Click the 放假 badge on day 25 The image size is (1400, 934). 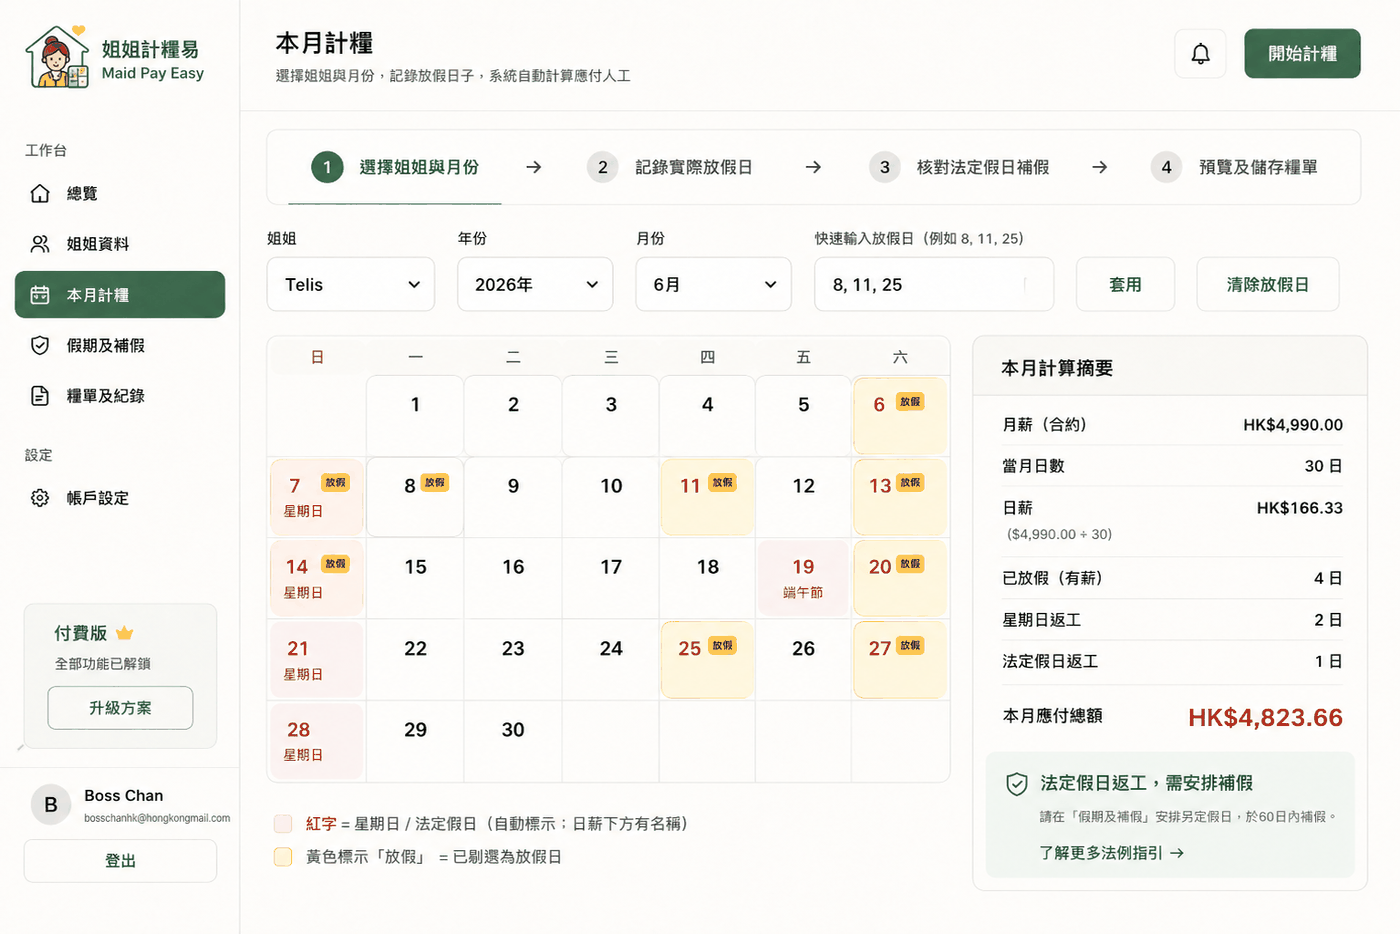point(722,646)
